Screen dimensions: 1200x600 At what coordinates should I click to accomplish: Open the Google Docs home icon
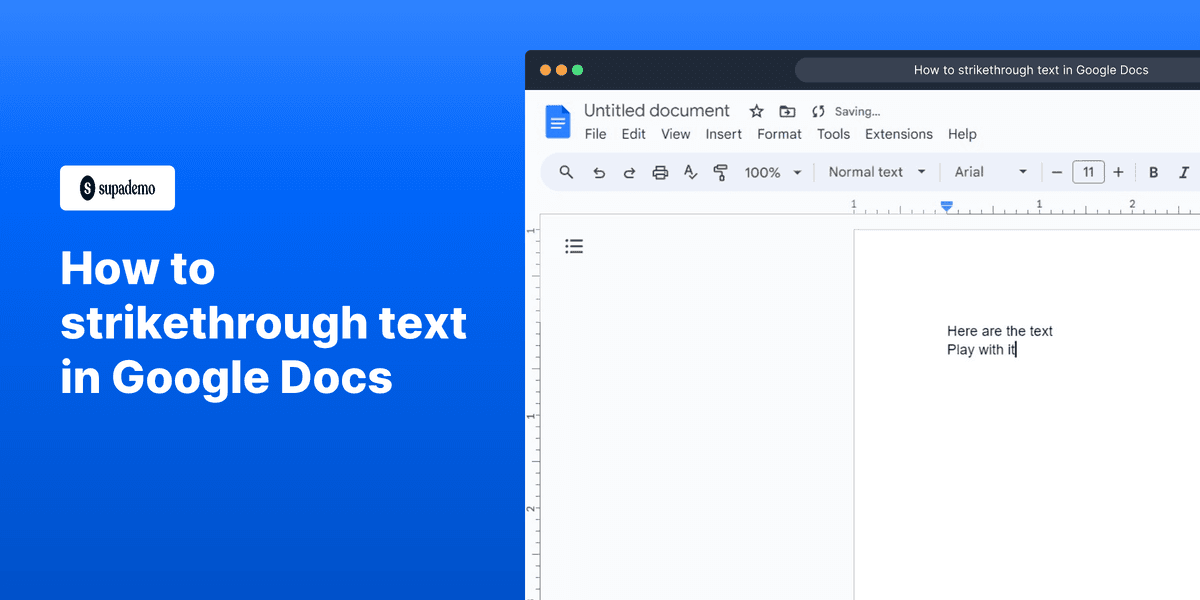point(557,121)
